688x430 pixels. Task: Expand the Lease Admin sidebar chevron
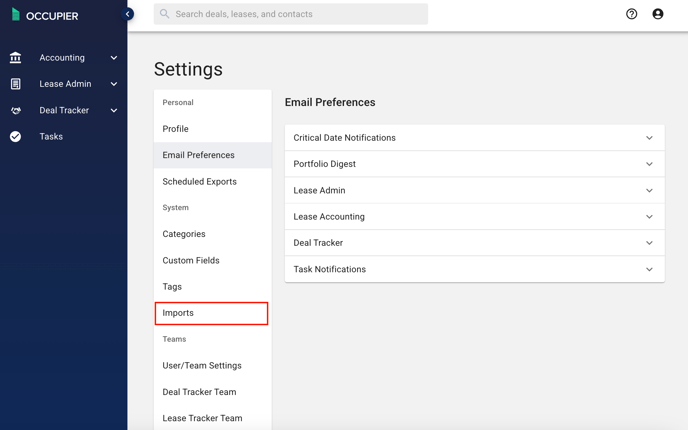(x=114, y=84)
